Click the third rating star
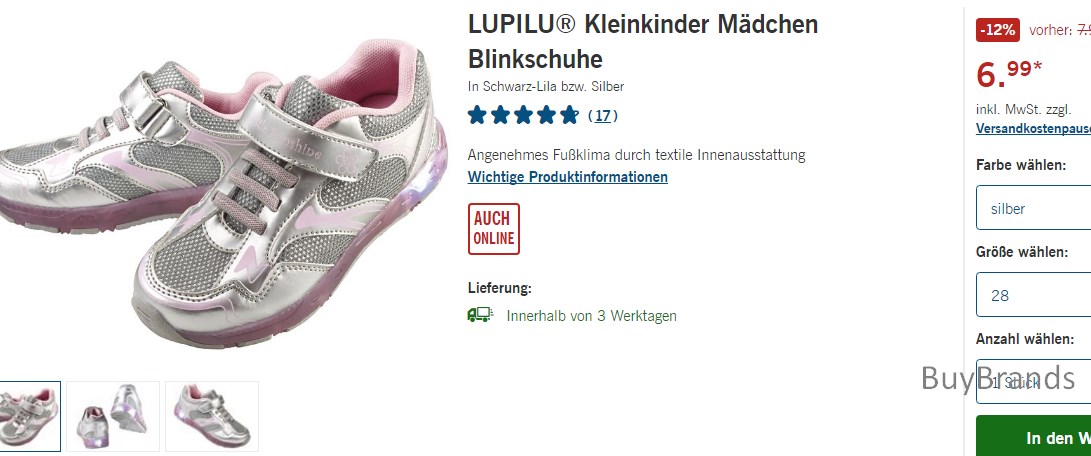Viewport: 1091px width, 456px height. click(x=523, y=115)
